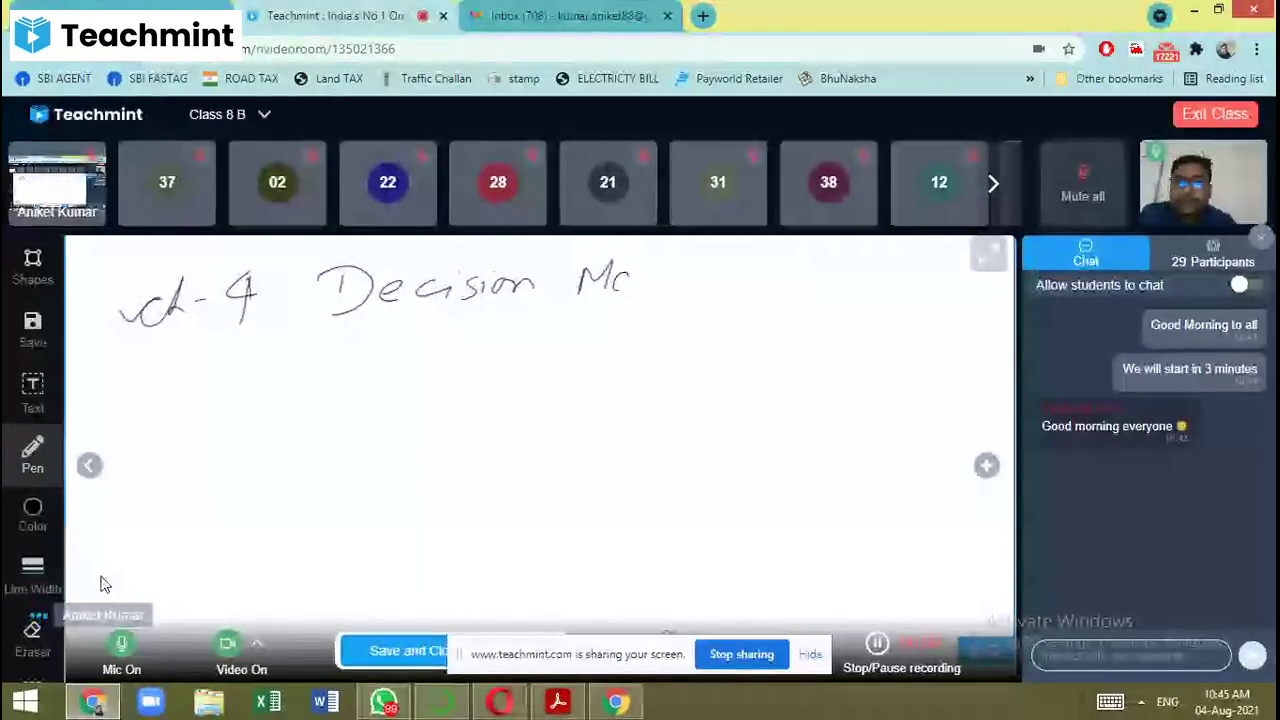Add a new whiteboard page
This screenshot has width=1280, height=720.
[x=986, y=465]
